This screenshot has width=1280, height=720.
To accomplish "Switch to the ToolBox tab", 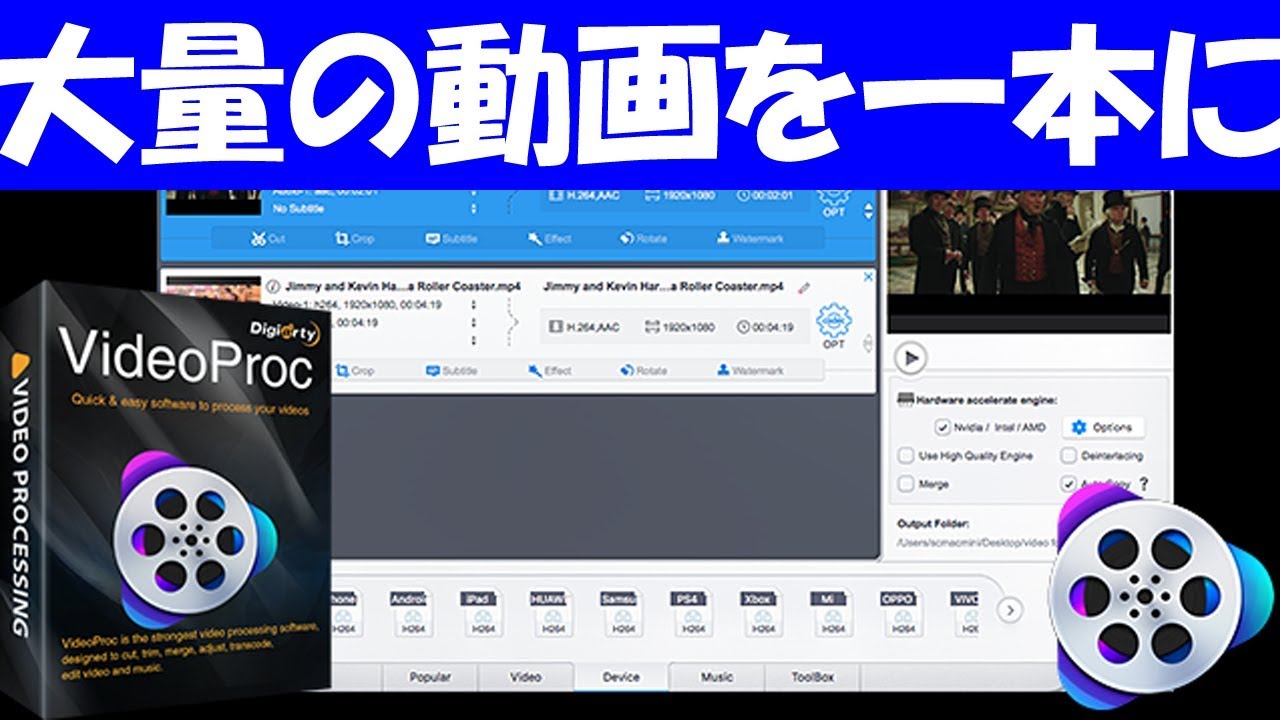I will click(813, 677).
